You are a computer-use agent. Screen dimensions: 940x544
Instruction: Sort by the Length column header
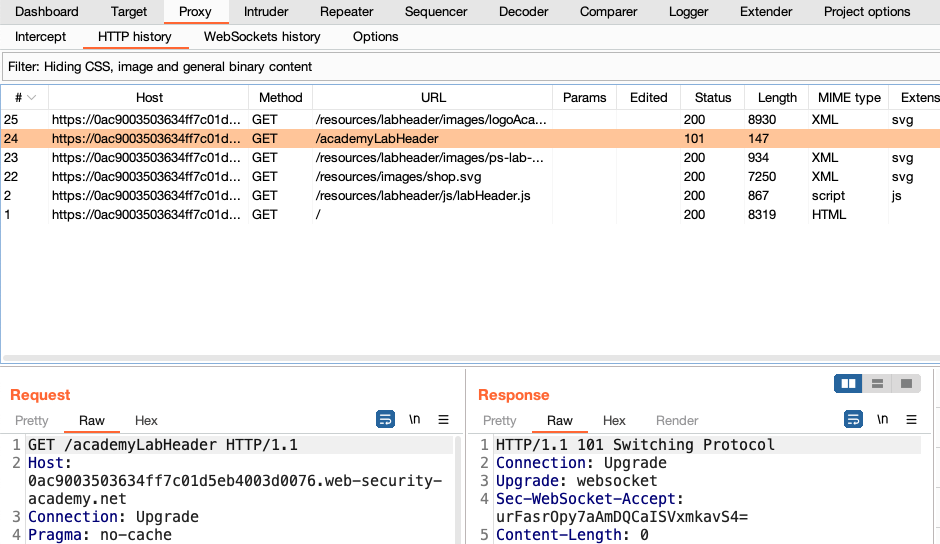pyautogui.click(x=777, y=97)
